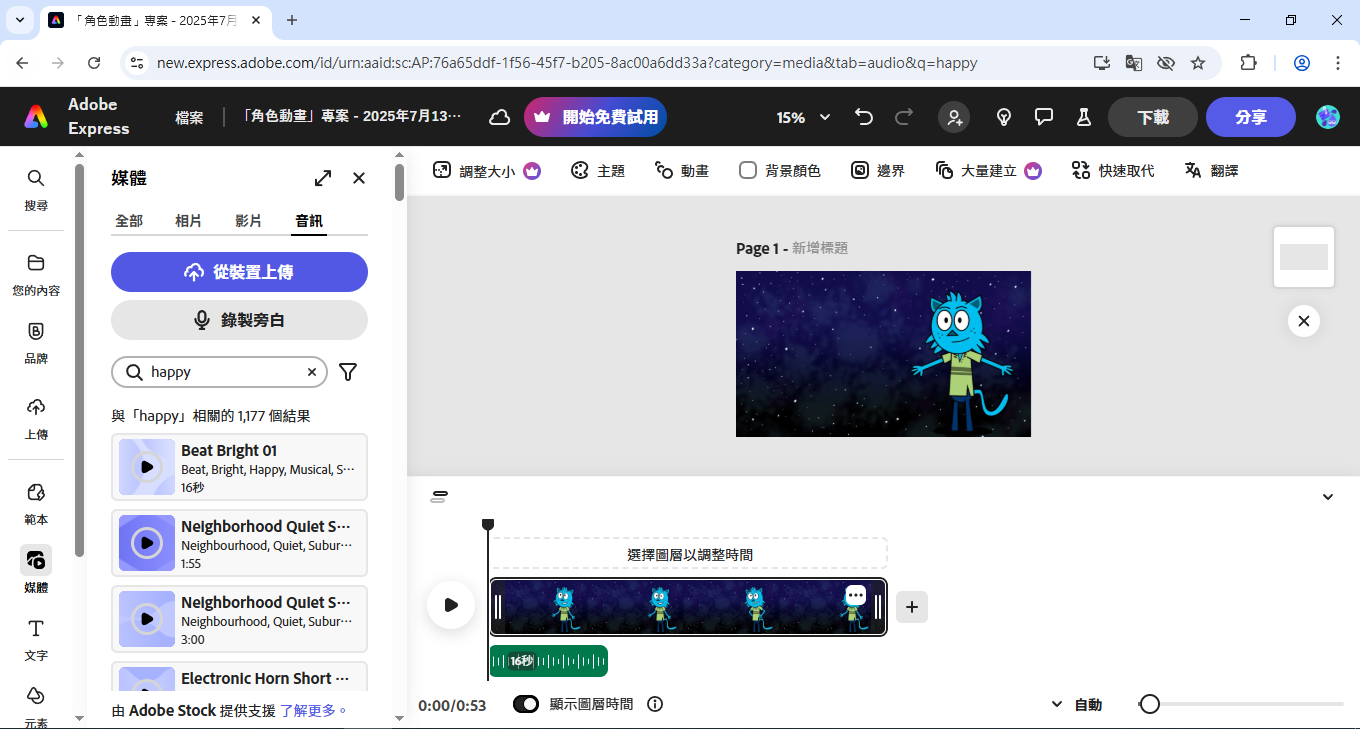1360x729 pixels.
Task: Open the invite collaborator icon
Action: point(954,117)
